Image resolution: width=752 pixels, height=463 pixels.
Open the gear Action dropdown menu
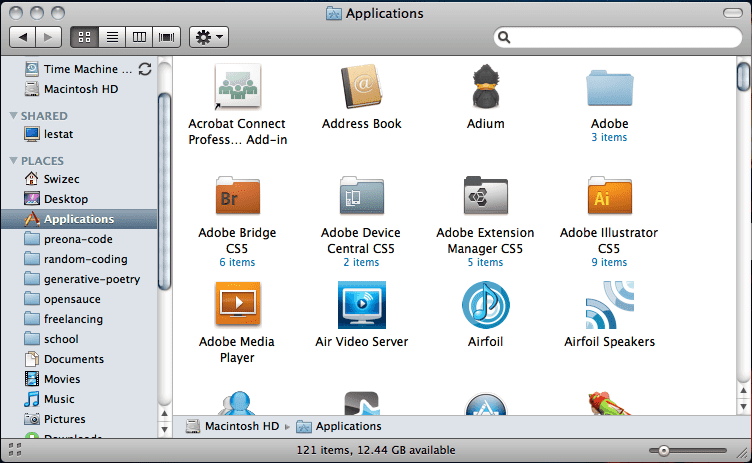point(210,37)
